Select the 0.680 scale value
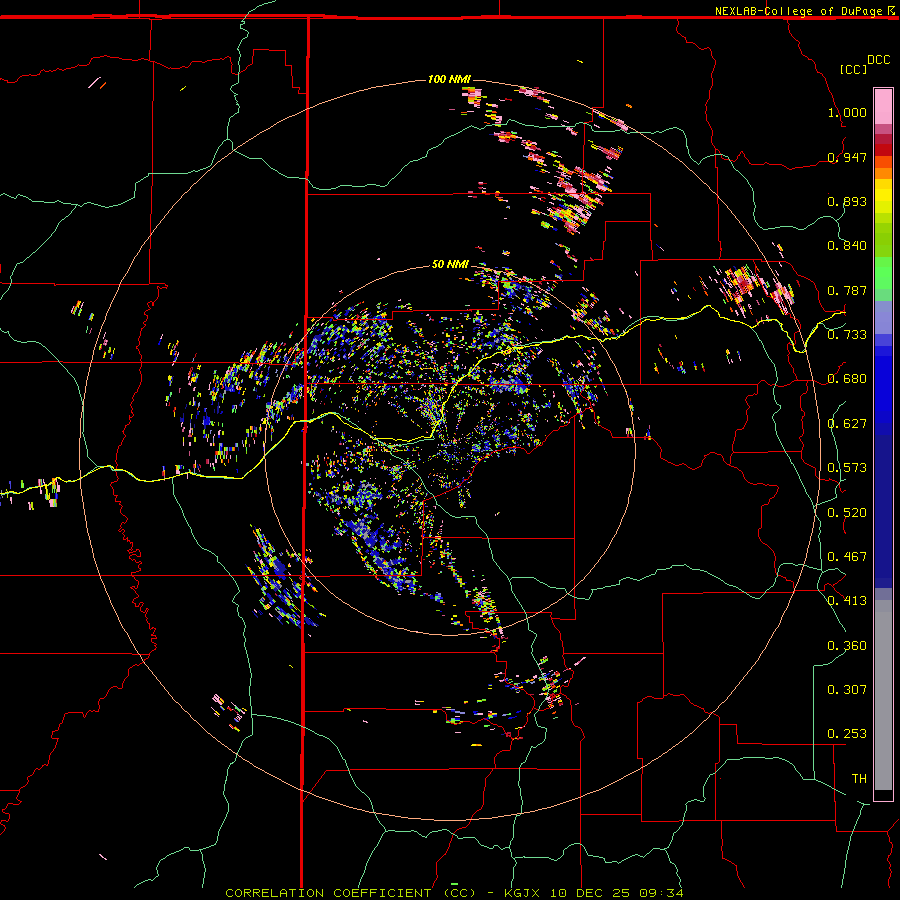 pyautogui.click(x=847, y=379)
